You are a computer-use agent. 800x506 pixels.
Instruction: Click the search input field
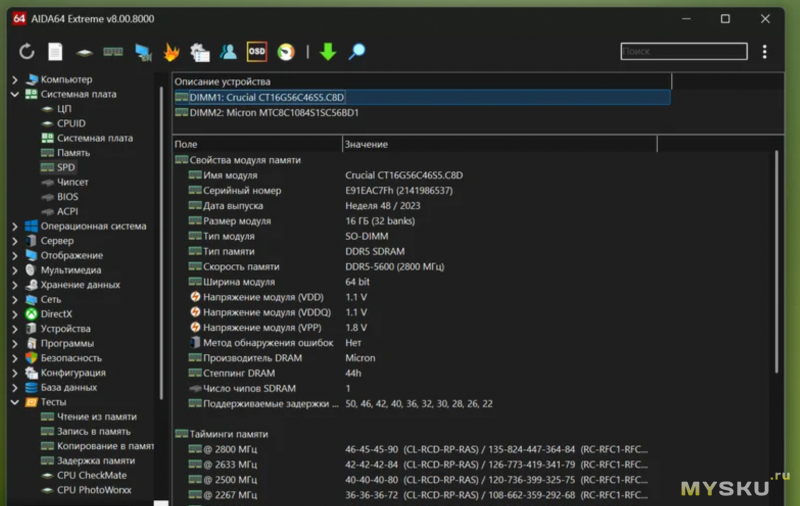(x=684, y=52)
